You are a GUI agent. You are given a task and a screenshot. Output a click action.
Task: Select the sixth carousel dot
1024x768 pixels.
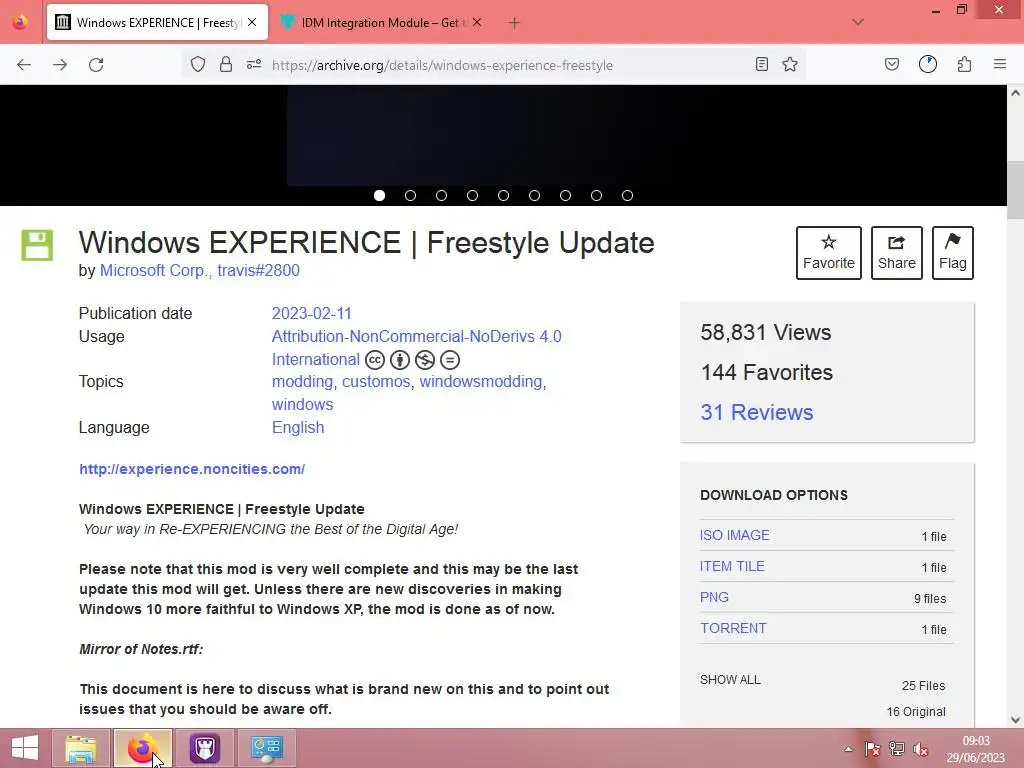(534, 195)
